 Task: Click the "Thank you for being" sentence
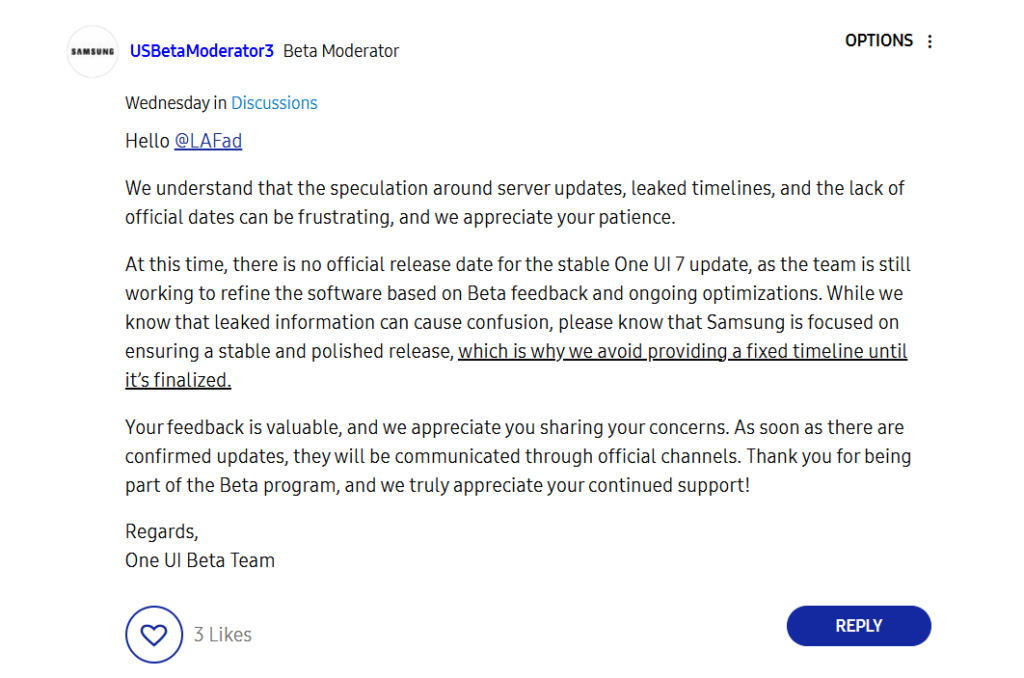click(x=829, y=456)
